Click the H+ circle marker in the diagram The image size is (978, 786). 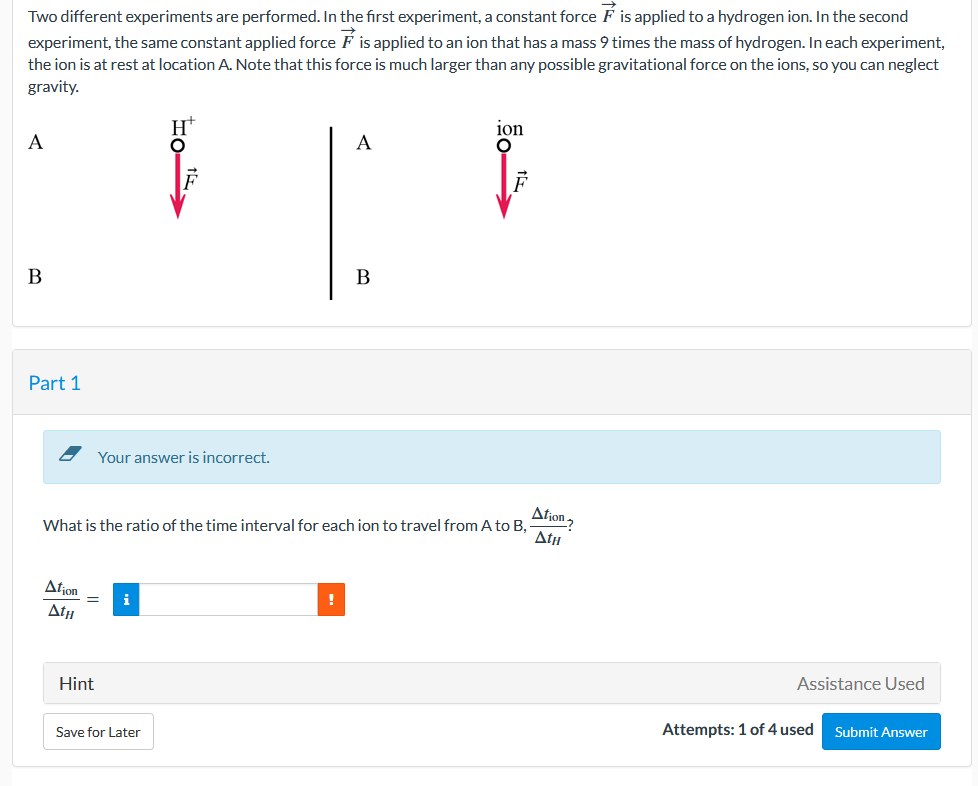pos(178,144)
